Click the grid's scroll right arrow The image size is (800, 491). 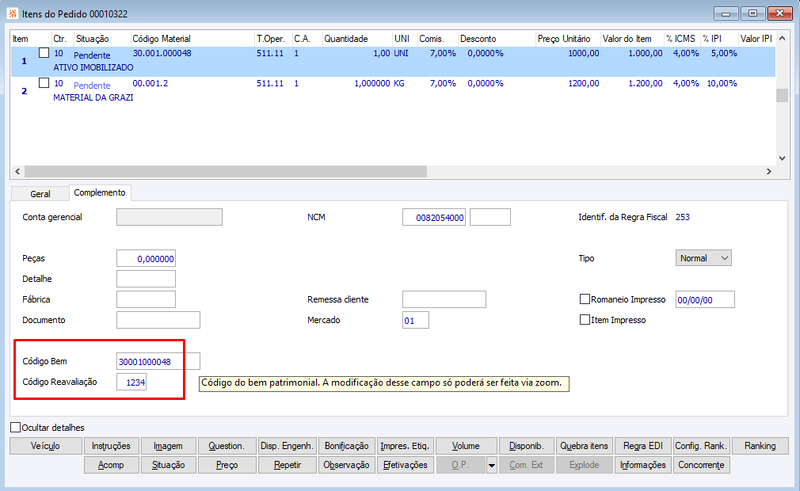(769, 171)
